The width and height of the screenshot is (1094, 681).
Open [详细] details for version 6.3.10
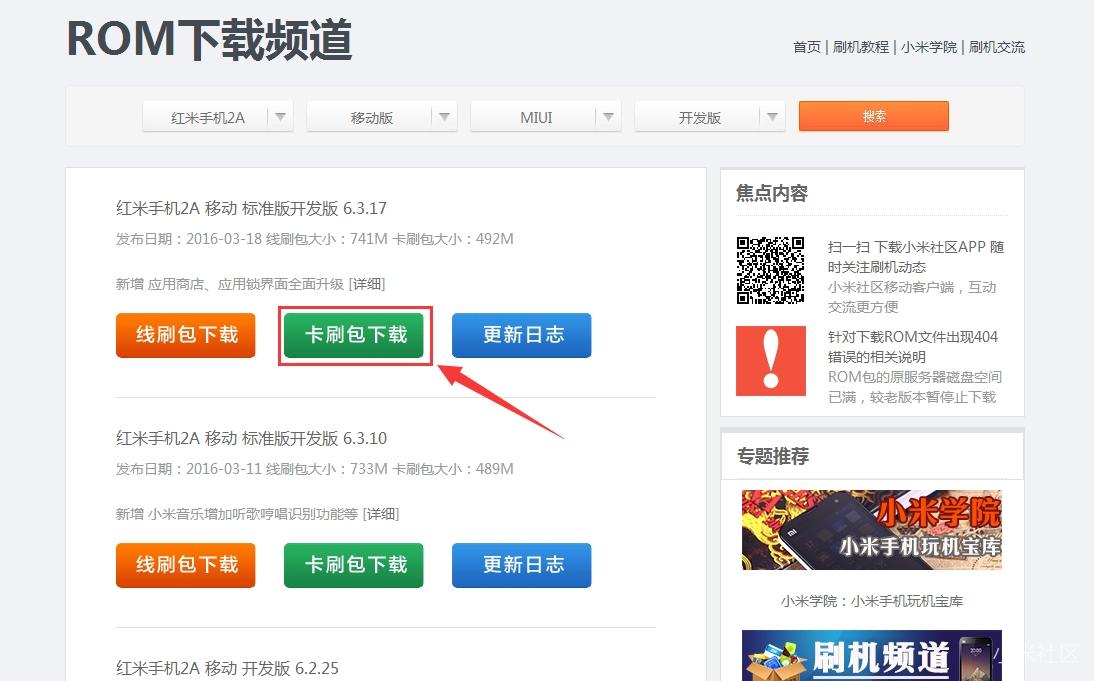(384, 513)
